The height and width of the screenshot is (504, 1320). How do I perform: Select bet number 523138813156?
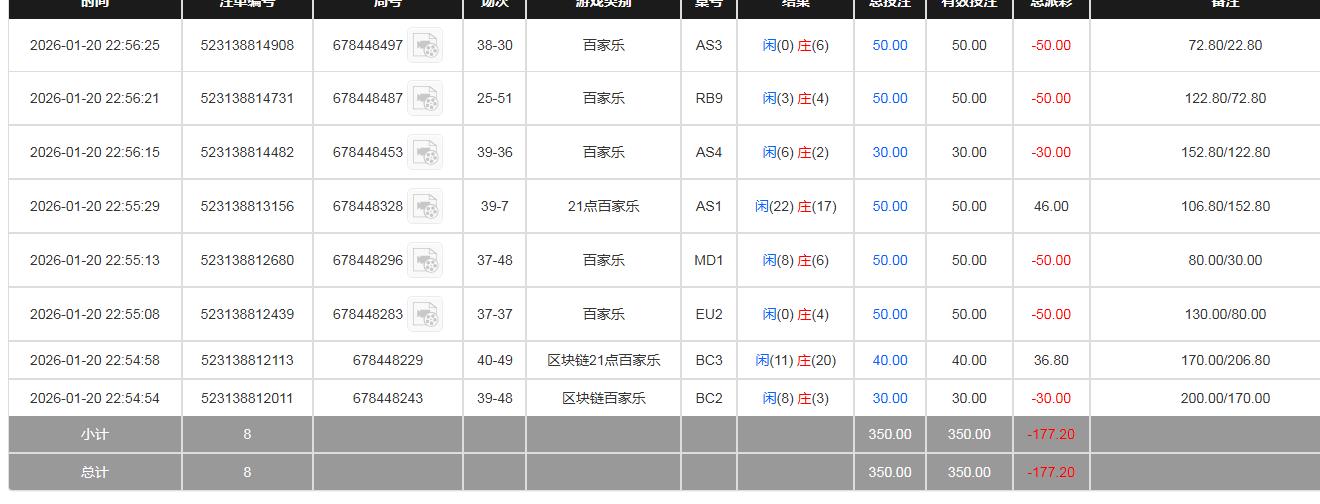247,206
